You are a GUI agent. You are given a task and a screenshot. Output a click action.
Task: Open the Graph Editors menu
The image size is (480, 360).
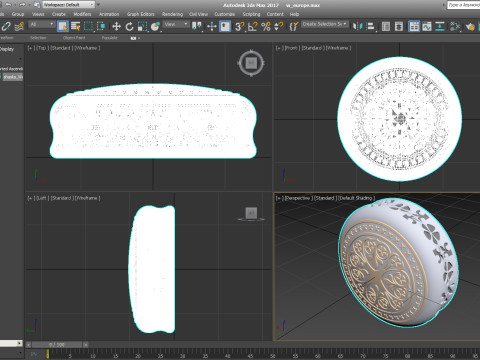[140, 14]
